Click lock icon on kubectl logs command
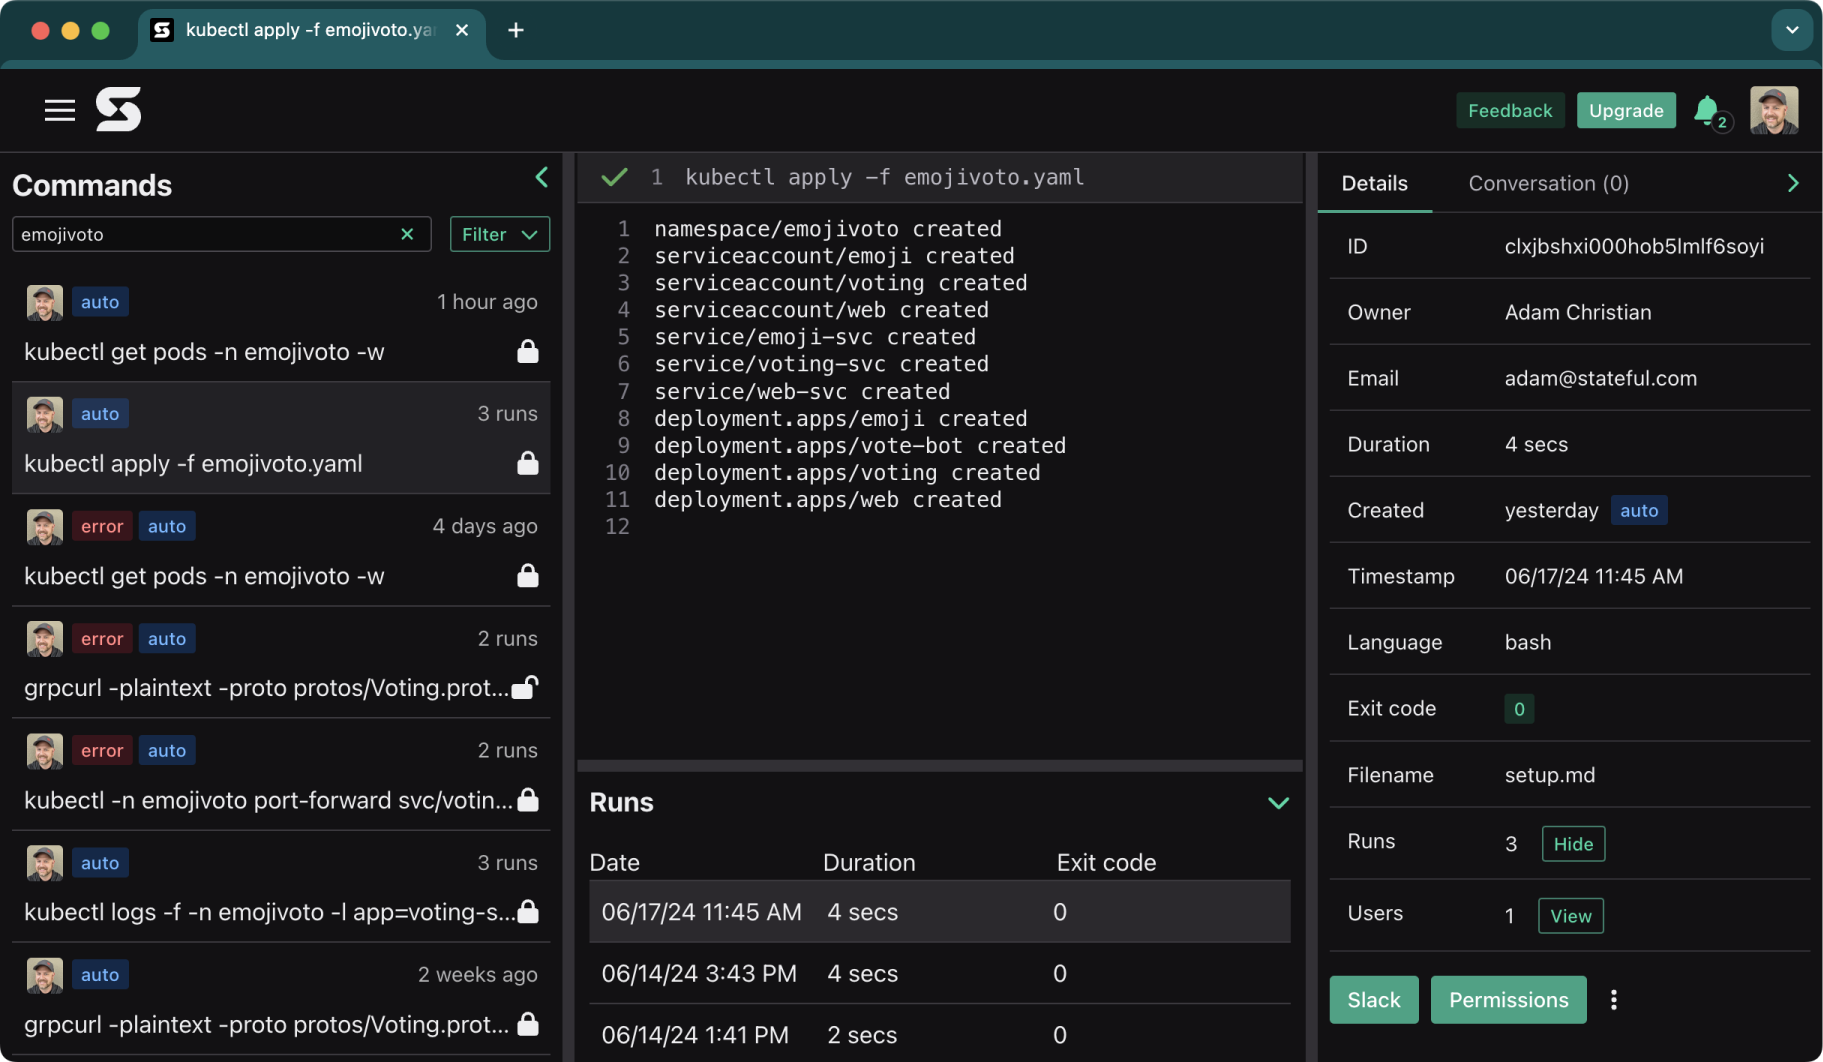This screenshot has width=1823, height=1062. [x=528, y=911]
